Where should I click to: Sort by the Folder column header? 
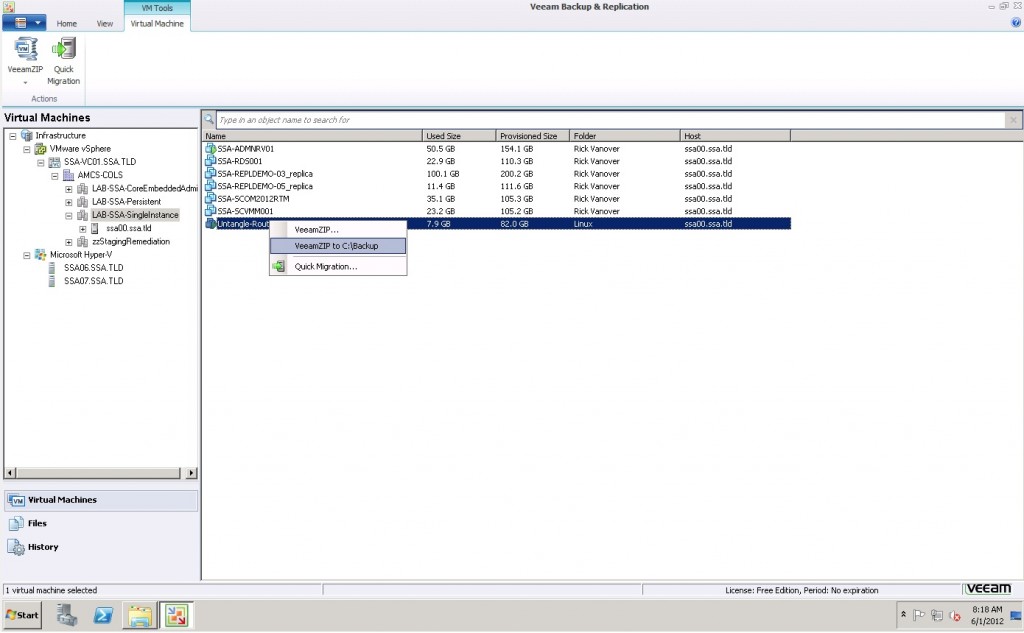625,136
